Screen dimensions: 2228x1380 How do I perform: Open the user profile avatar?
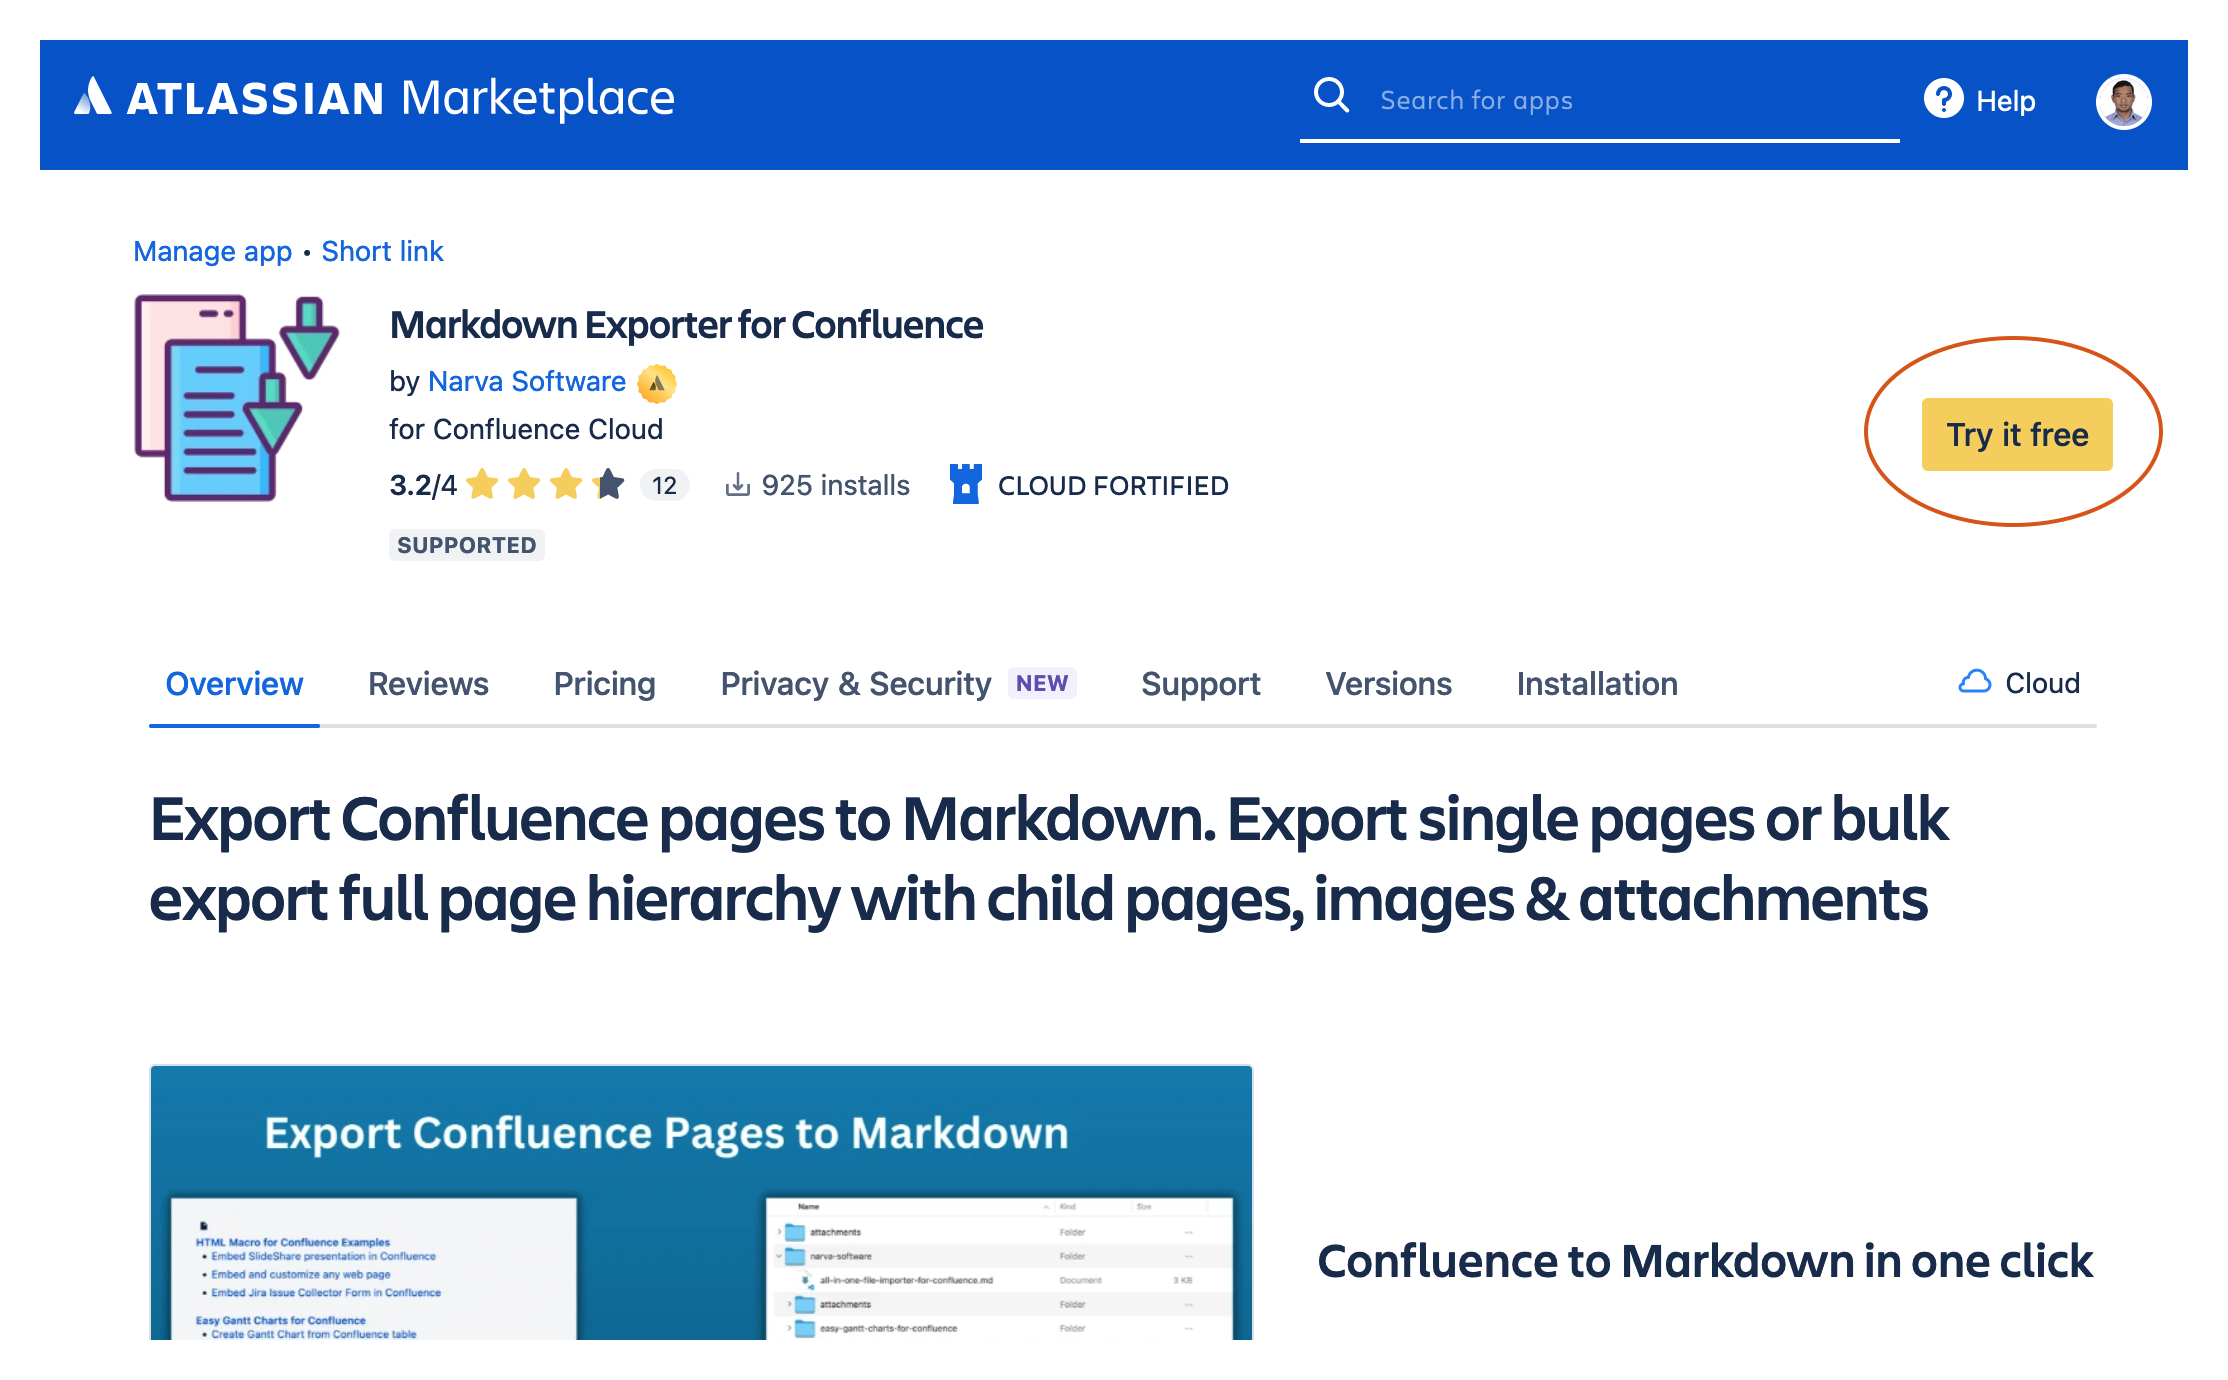(2123, 101)
